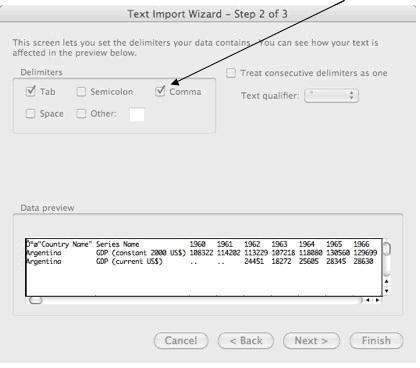
Task: Click the vertical scrollbar thumb in preview
Action: tap(387, 249)
